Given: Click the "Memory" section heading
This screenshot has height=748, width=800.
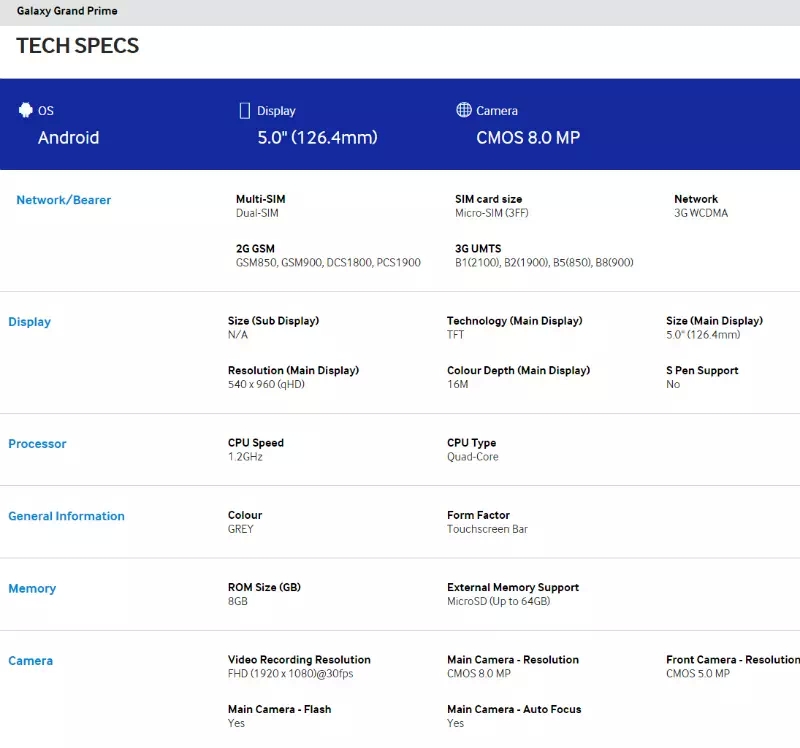Looking at the screenshot, I should click(x=32, y=589).
